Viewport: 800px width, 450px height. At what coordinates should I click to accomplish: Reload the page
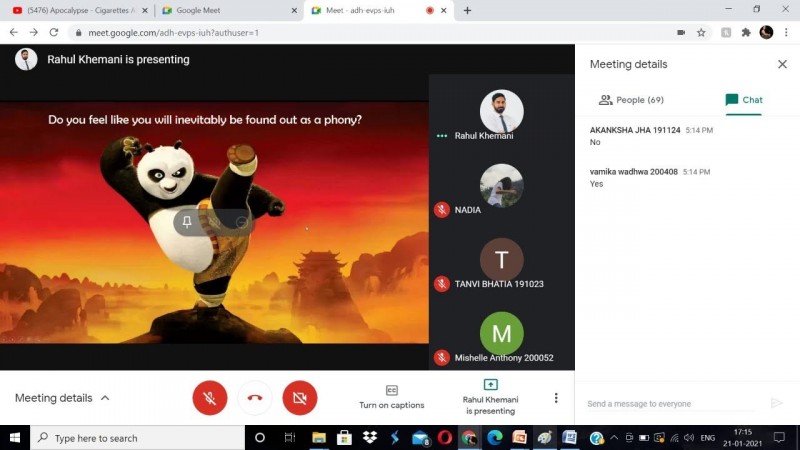point(54,32)
